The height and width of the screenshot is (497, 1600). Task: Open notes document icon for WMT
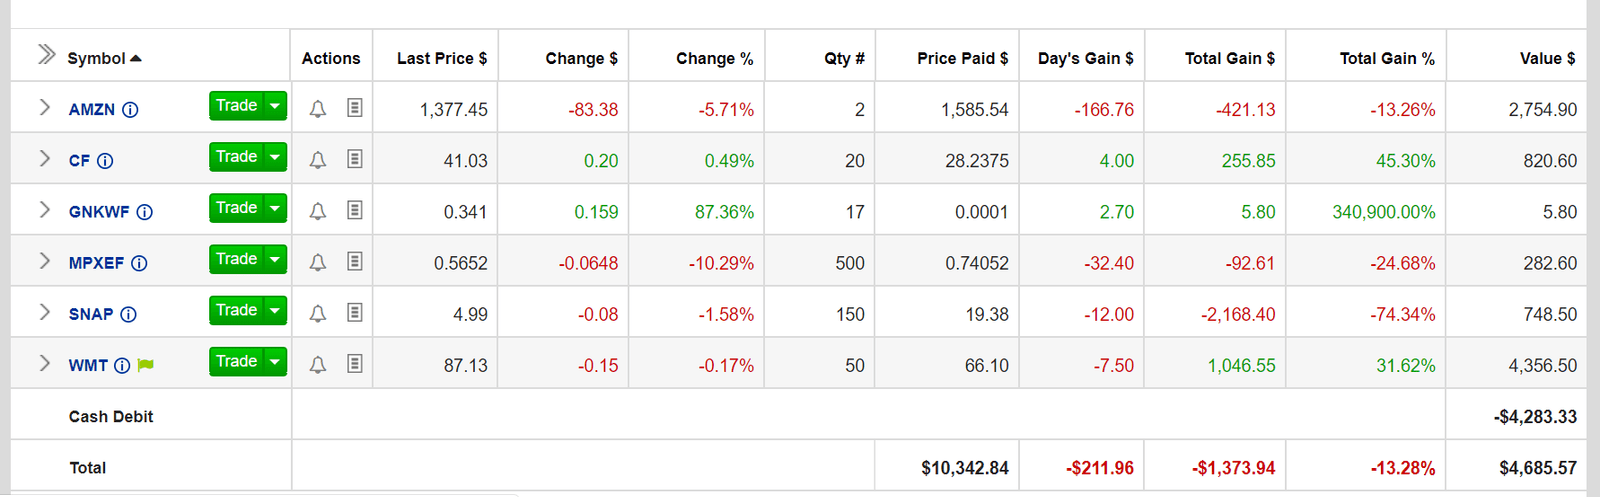click(354, 363)
